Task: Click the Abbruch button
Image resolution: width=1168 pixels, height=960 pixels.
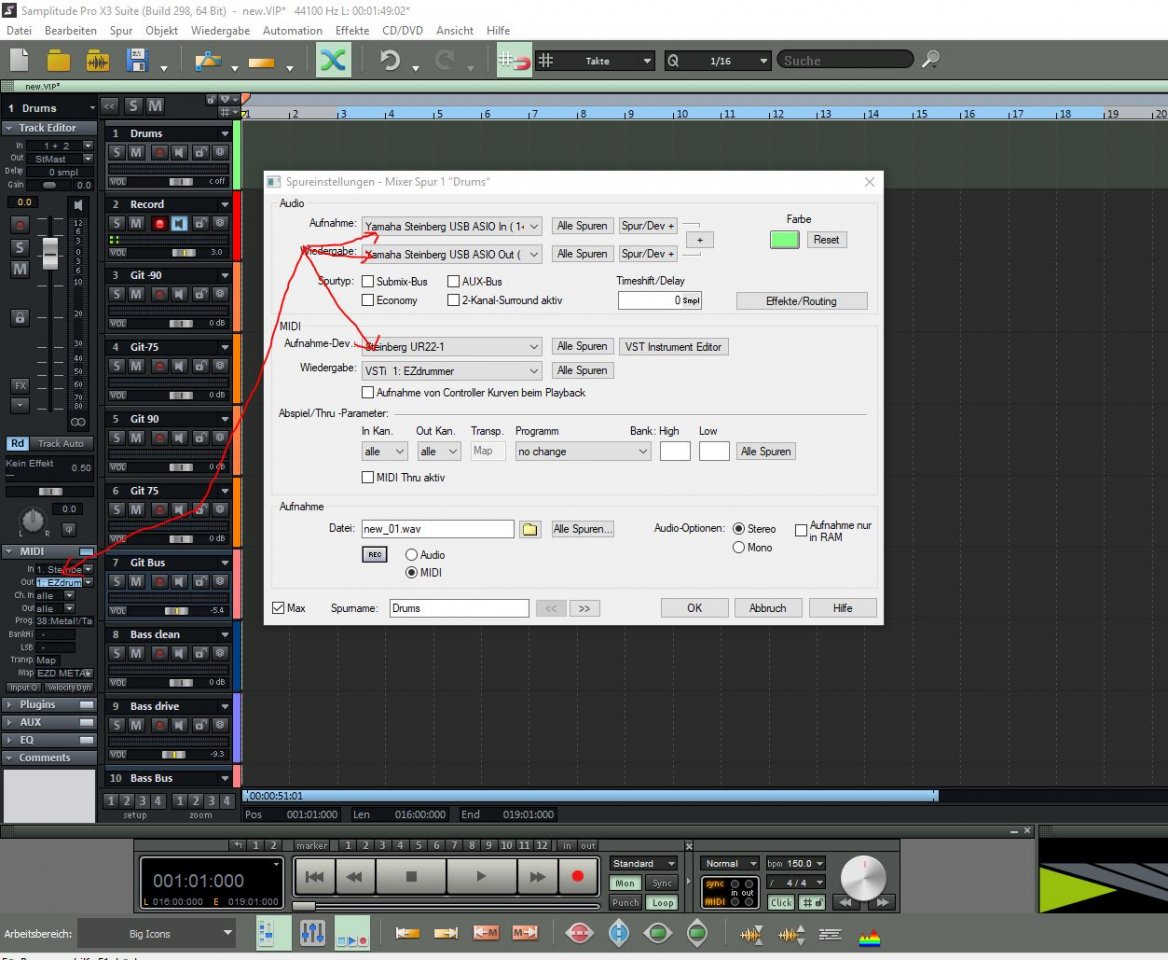Action: (x=767, y=608)
